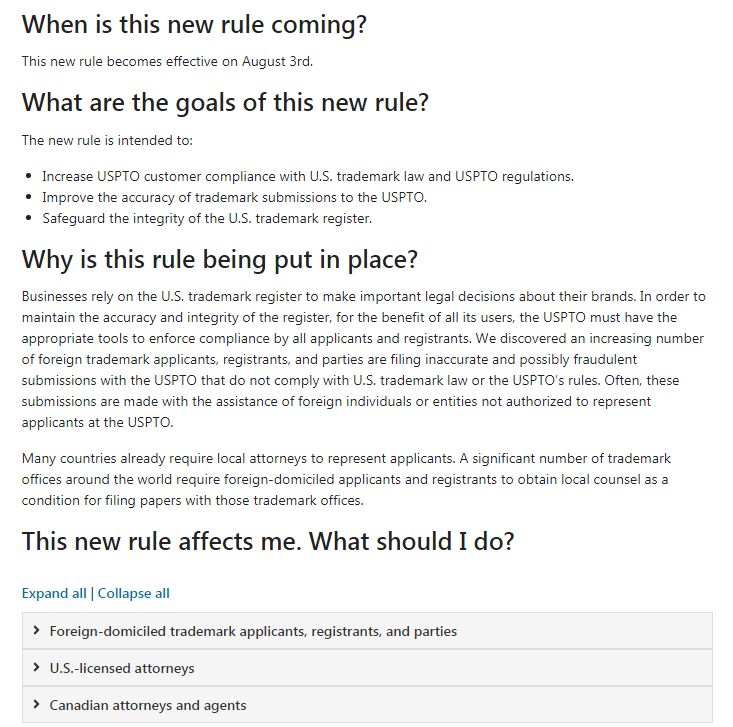Click the paragraph beginning "Businesses rely on the U.S. trademark register"
733x727 pixels.
(364, 359)
